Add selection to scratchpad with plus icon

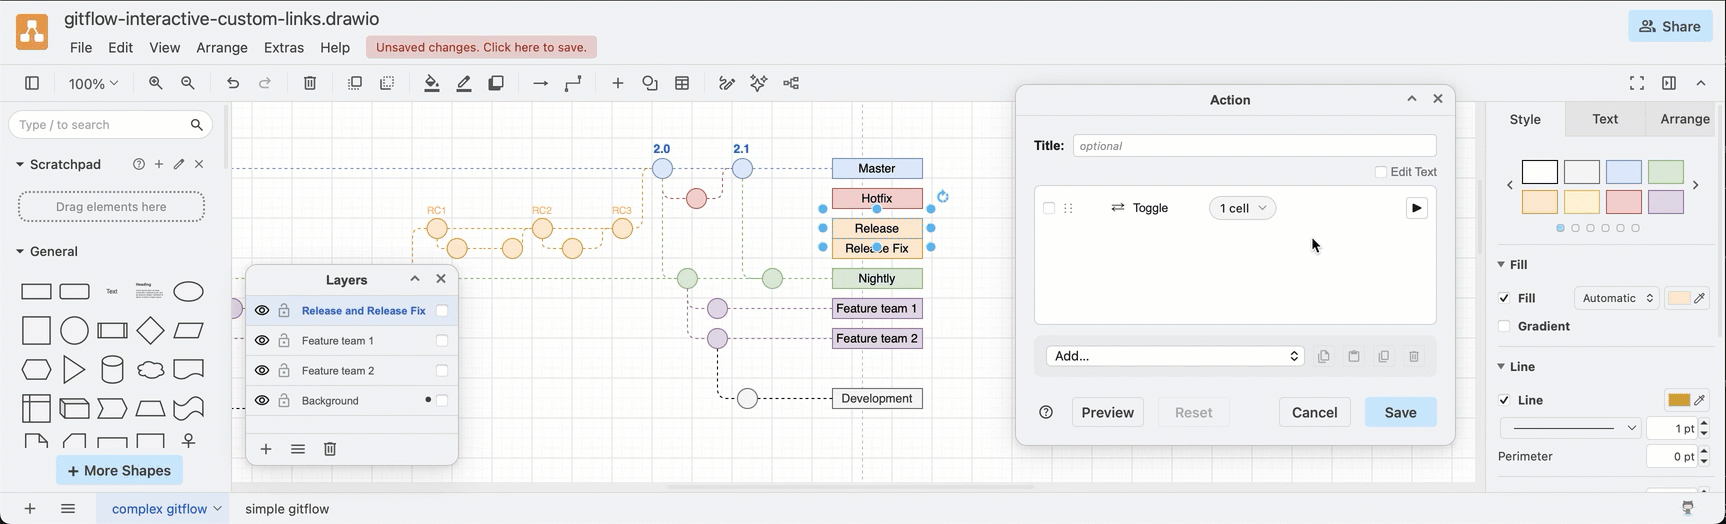[159, 164]
